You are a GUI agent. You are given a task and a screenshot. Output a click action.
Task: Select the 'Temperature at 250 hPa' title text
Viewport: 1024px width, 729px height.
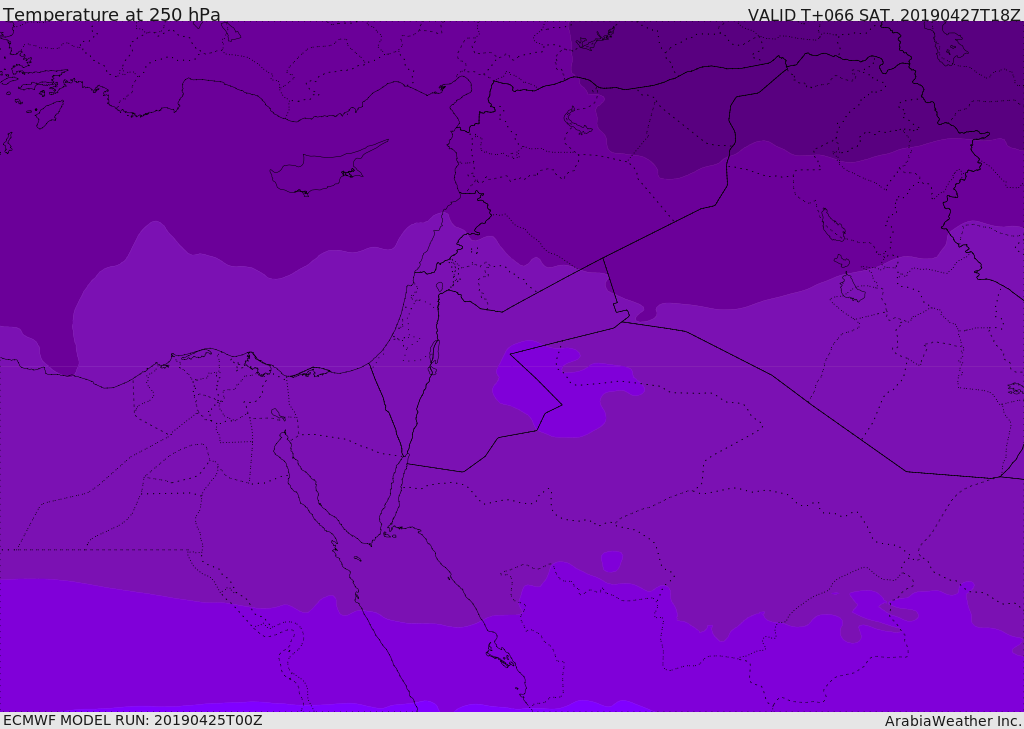coord(112,14)
